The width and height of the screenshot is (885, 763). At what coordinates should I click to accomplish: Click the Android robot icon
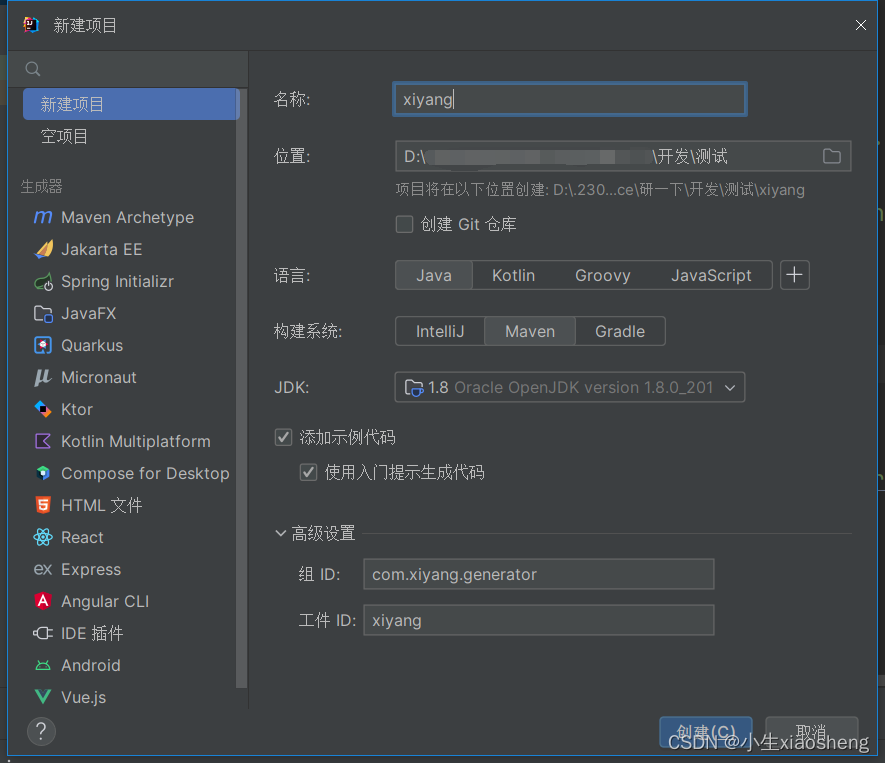pos(43,665)
